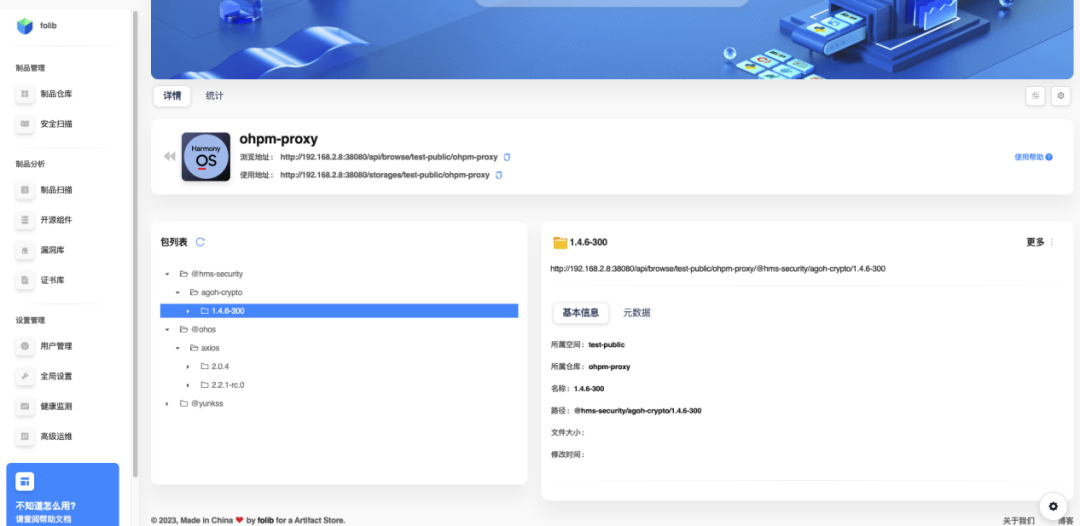
Task: Refresh the package list
Action: tap(200, 242)
